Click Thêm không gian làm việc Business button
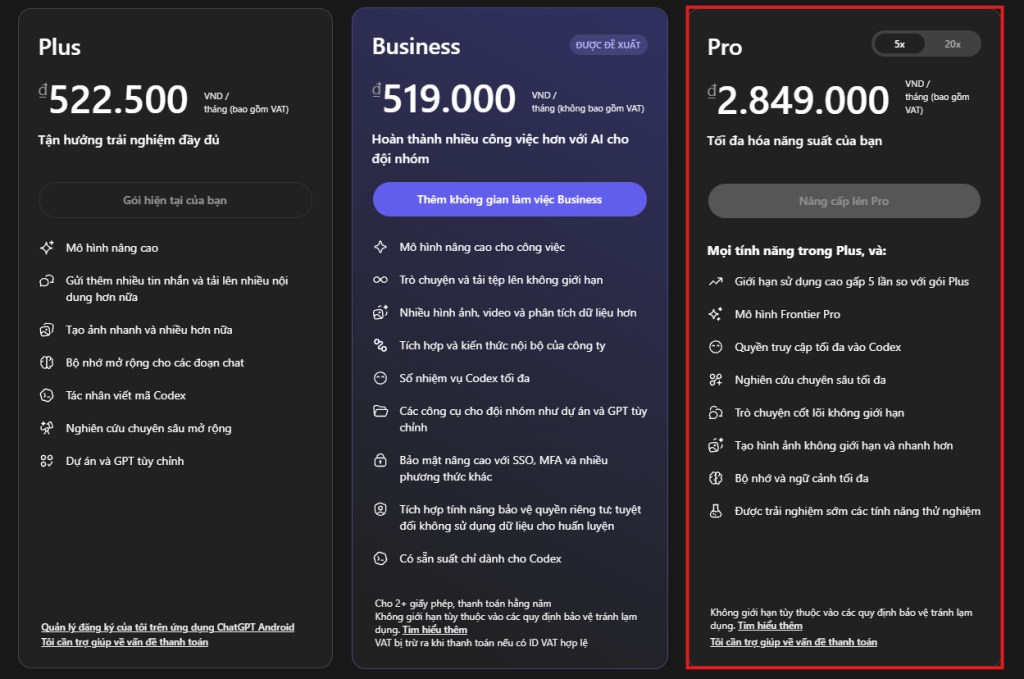Screen dimensions: 1024x679 (x=509, y=199)
